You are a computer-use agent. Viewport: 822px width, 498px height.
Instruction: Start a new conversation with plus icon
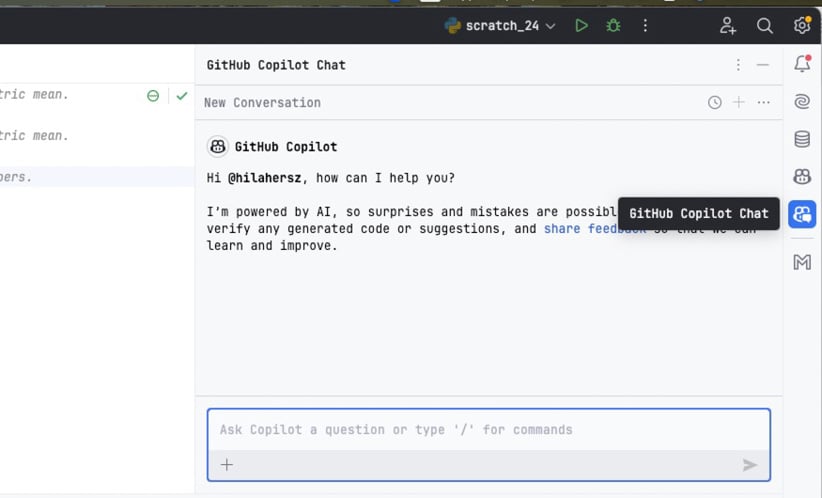click(x=738, y=102)
